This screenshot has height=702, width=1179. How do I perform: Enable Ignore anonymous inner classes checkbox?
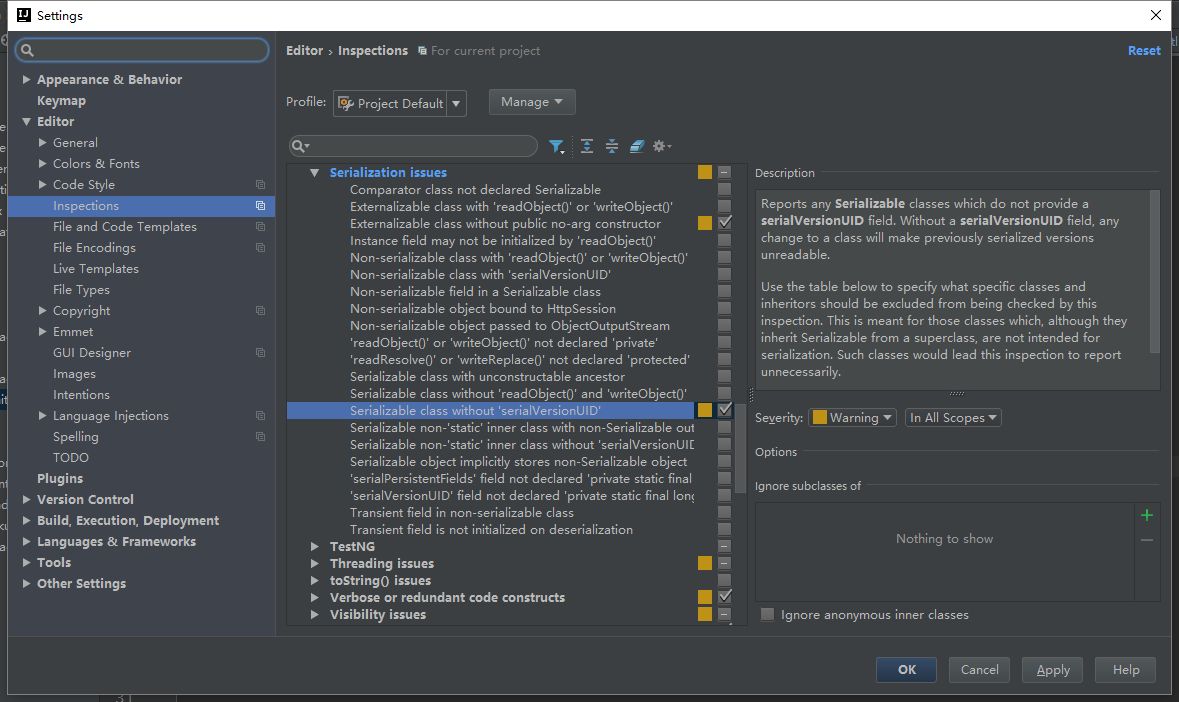767,615
